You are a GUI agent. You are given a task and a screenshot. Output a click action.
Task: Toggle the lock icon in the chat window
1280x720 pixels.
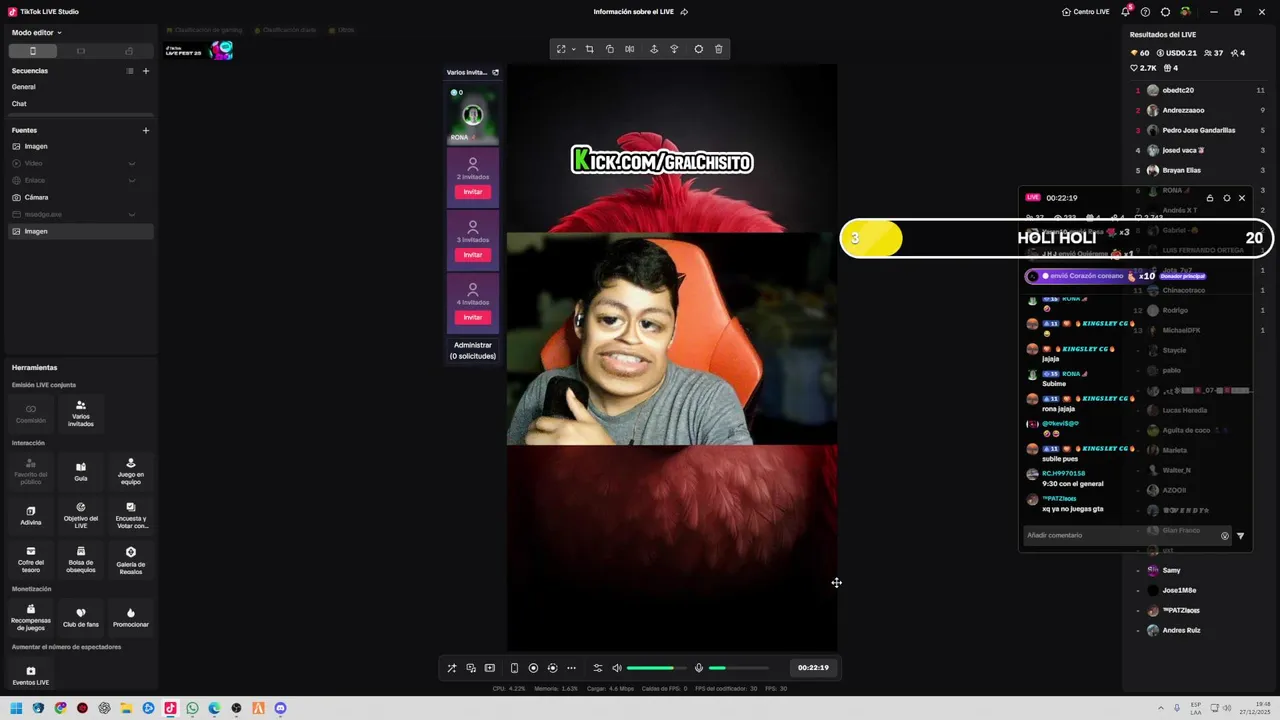1210,198
